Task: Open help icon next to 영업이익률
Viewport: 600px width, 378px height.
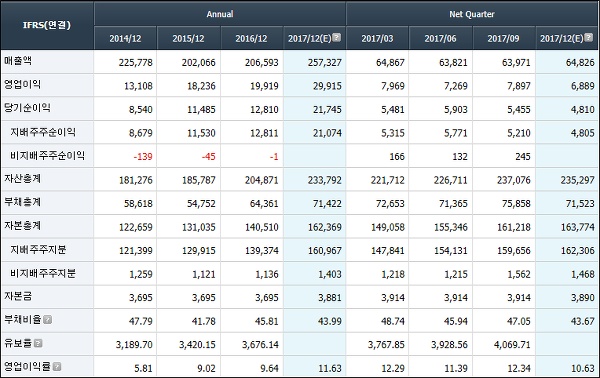Action: click(57, 367)
